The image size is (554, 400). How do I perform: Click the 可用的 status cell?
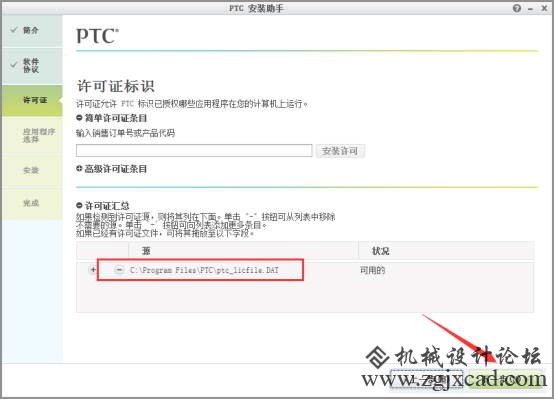(372, 270)
